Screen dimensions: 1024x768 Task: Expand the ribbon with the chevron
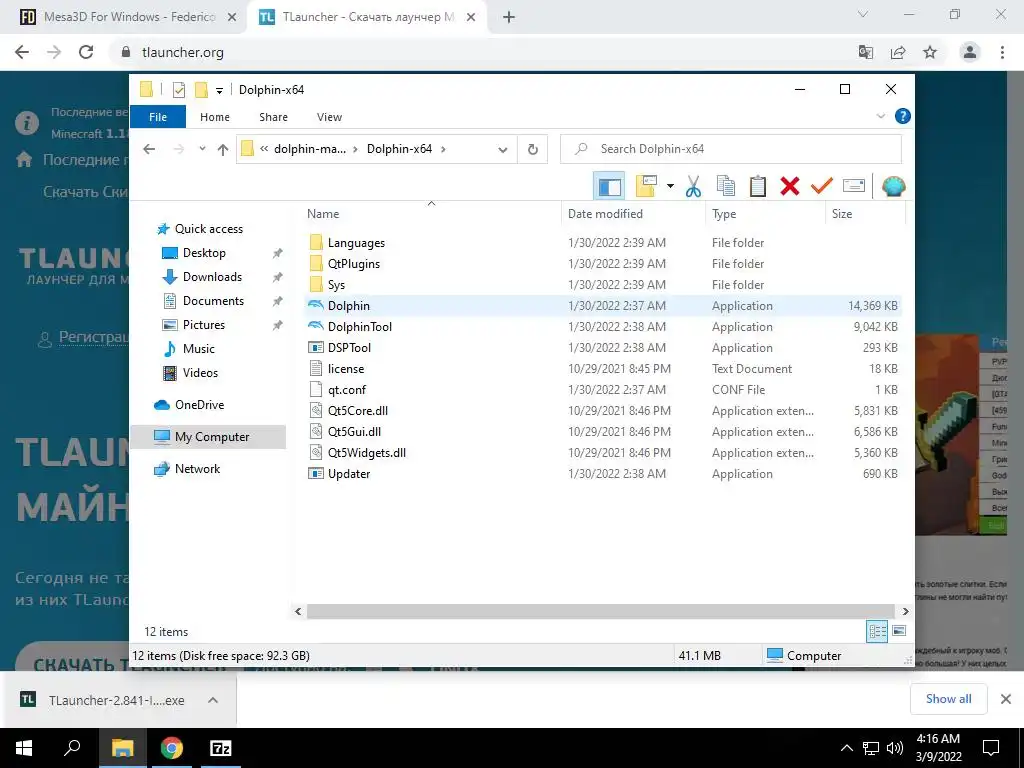tap(880, 116)
